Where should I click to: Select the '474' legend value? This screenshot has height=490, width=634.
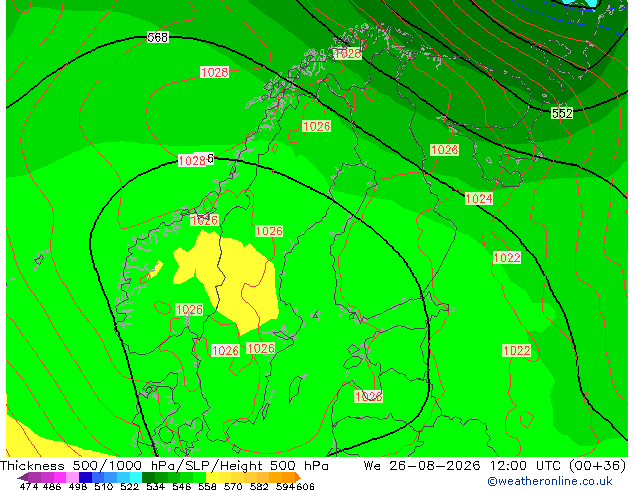pyautogui.click(x=29, y=486)
